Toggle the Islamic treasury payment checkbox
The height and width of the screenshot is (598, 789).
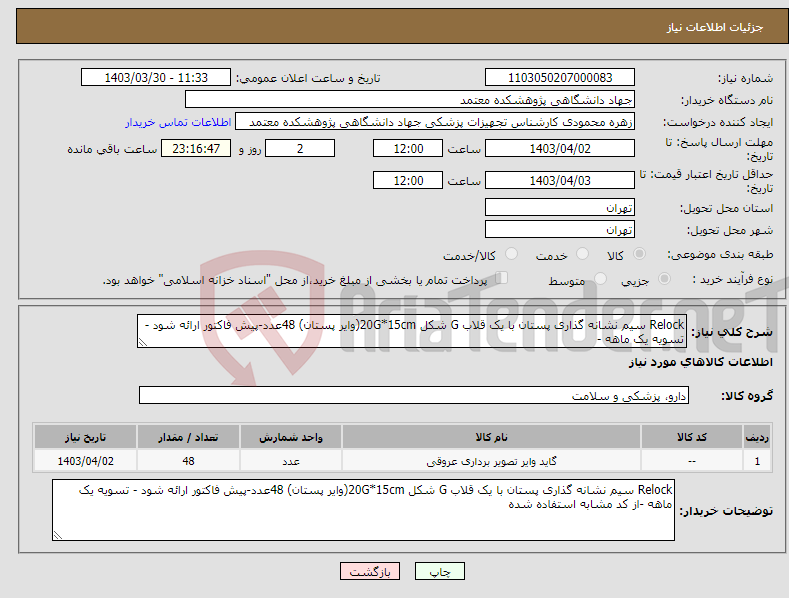coord(502,278)
